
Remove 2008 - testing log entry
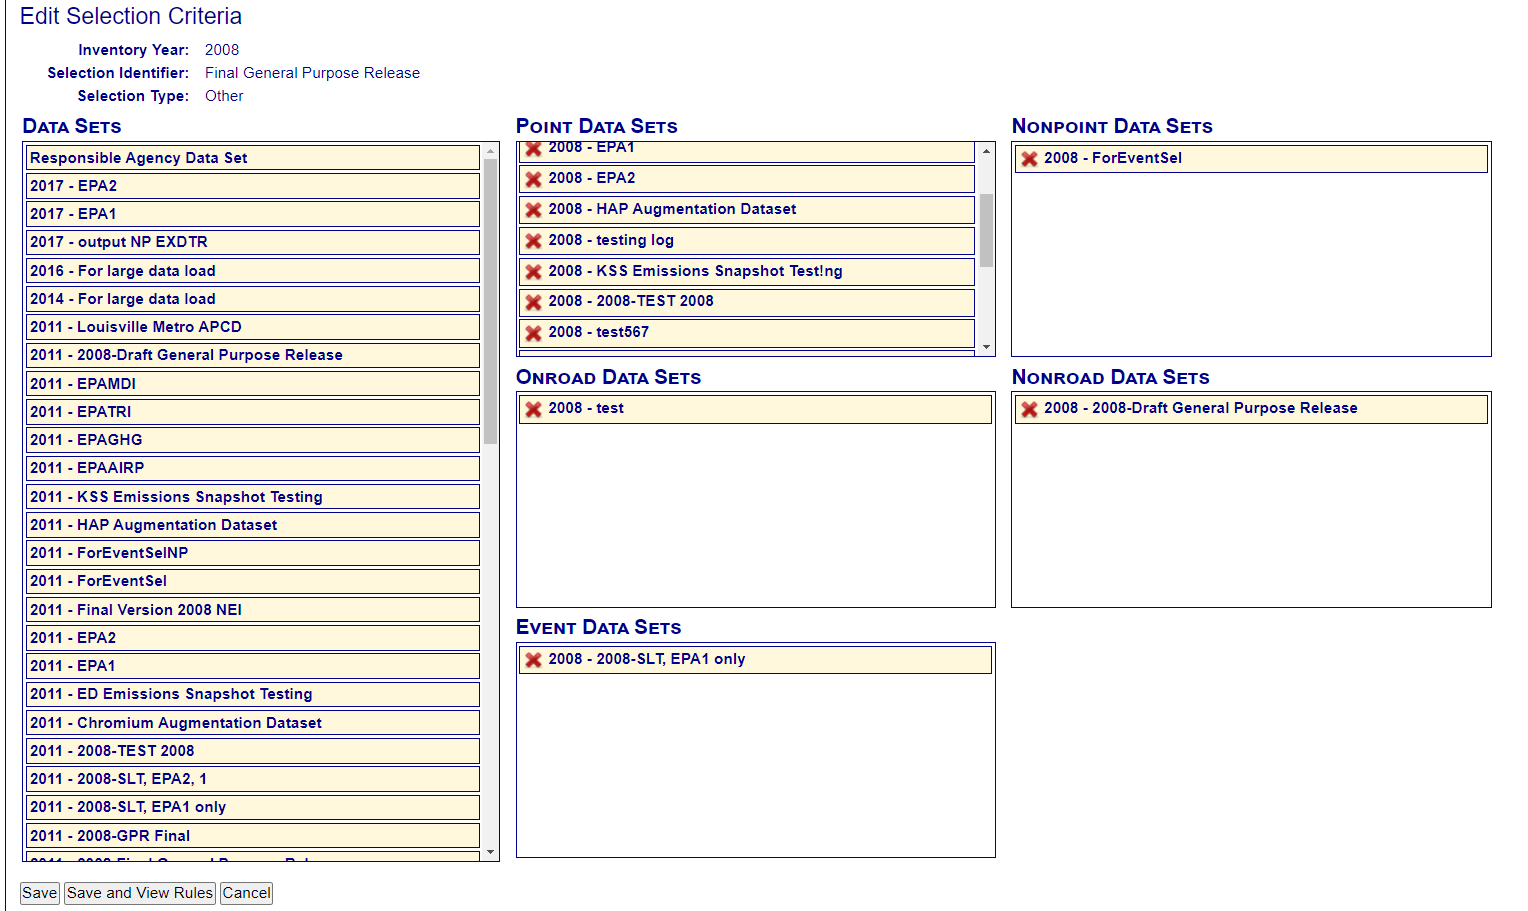coord(534,241)
